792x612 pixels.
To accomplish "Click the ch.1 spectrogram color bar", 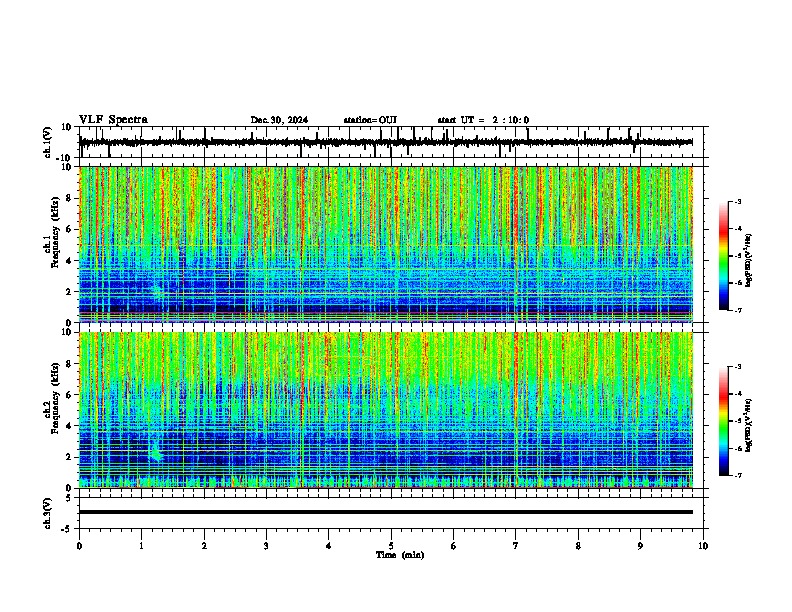I will coord(723,256).
